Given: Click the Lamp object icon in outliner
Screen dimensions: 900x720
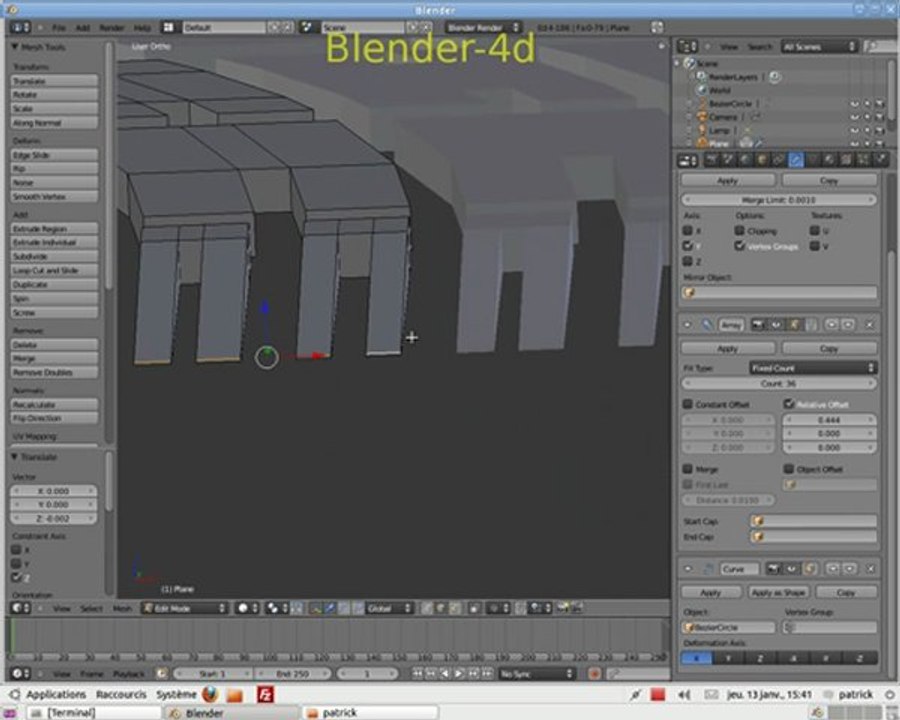Looking at the screenshot, I should click(701, 130).
